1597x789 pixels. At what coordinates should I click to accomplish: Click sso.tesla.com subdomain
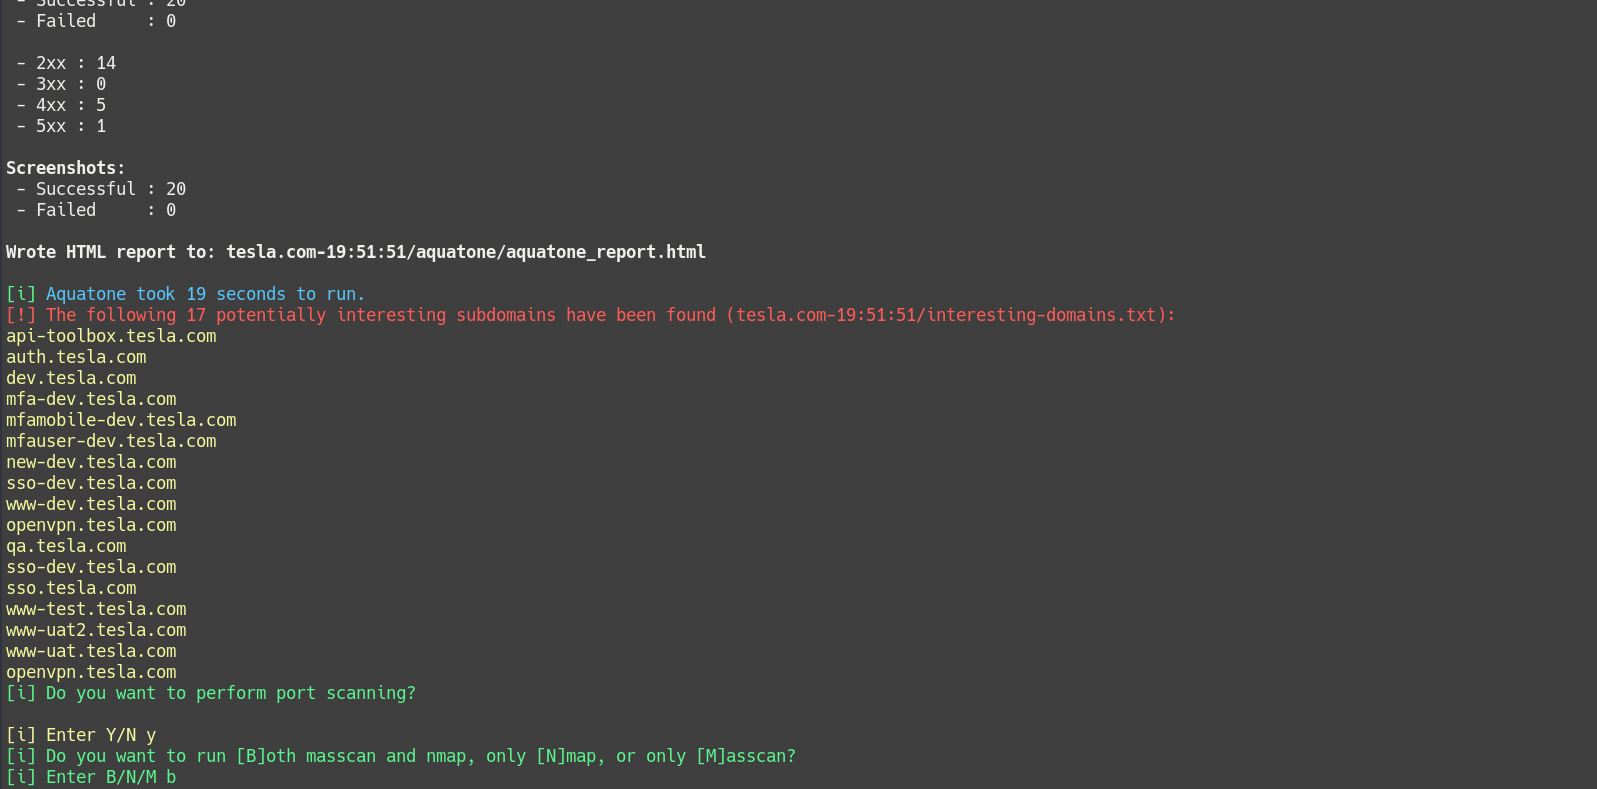pos(71,588)
